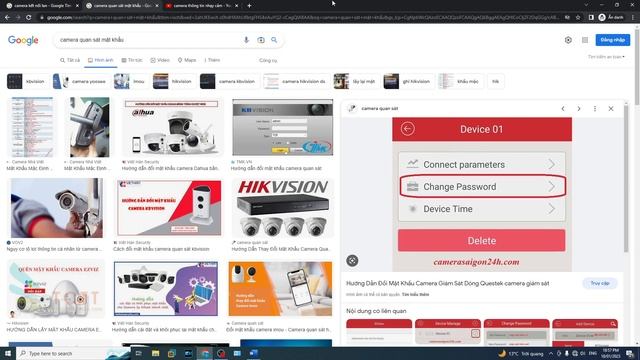The image size is (640, 360).
Task: Click the browser back arrow
Action: point(7,17)
